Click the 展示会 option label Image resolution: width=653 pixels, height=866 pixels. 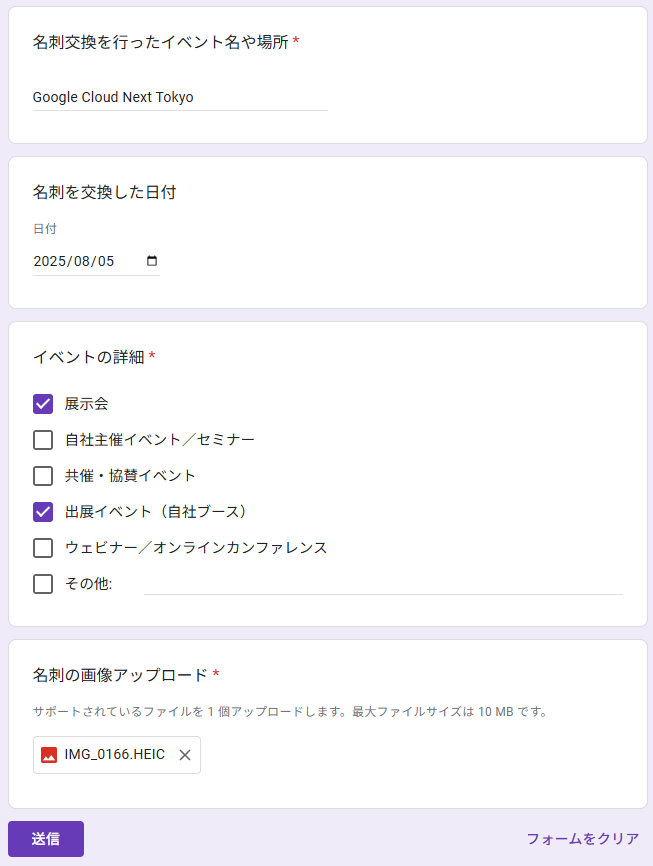click(x=87, y=404)
